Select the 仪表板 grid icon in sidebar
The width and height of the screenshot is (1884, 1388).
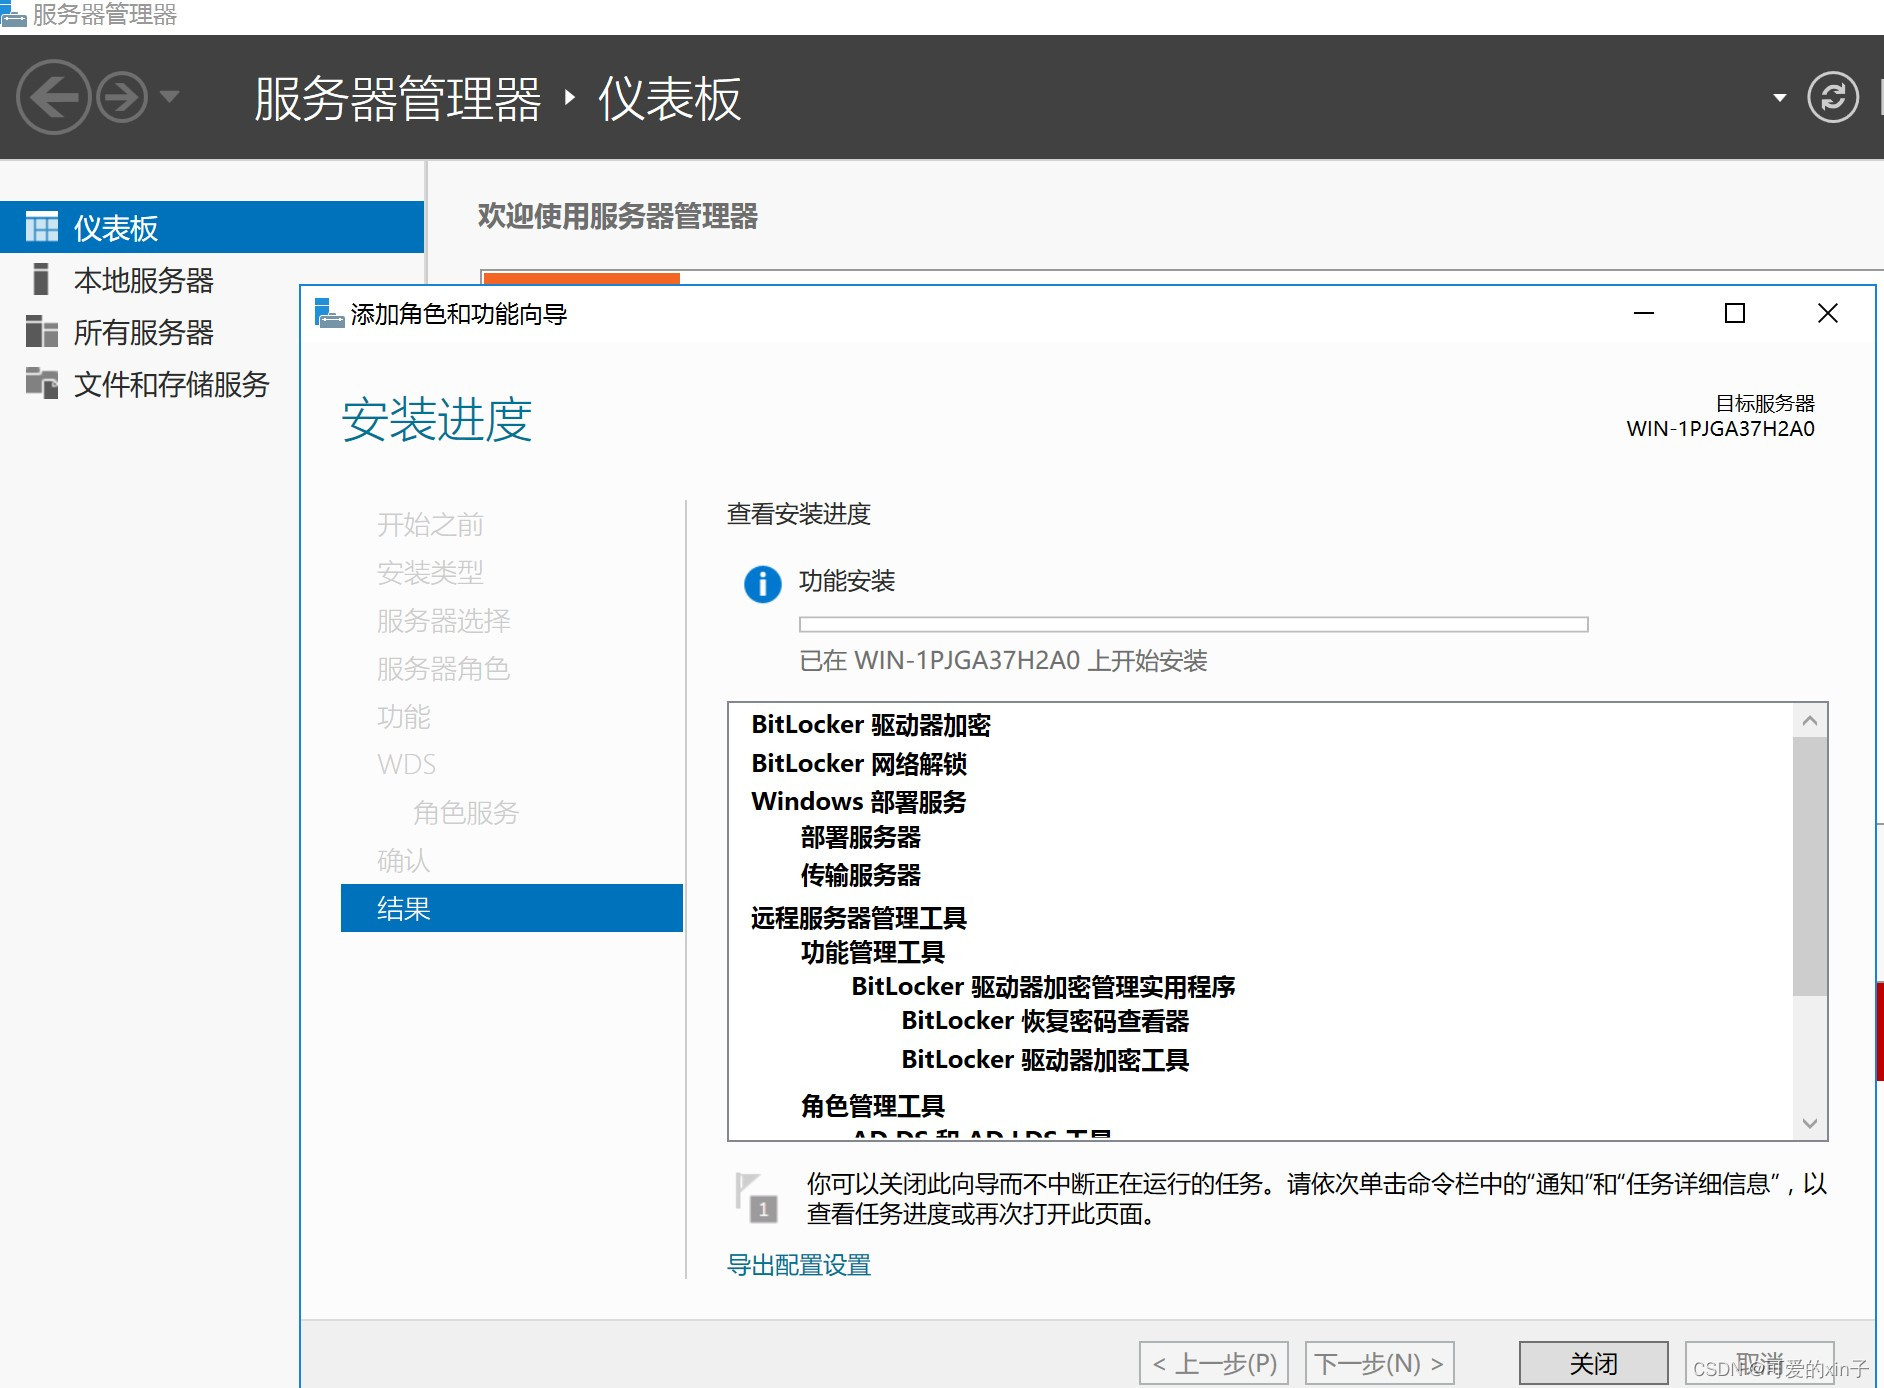(41, 227)
